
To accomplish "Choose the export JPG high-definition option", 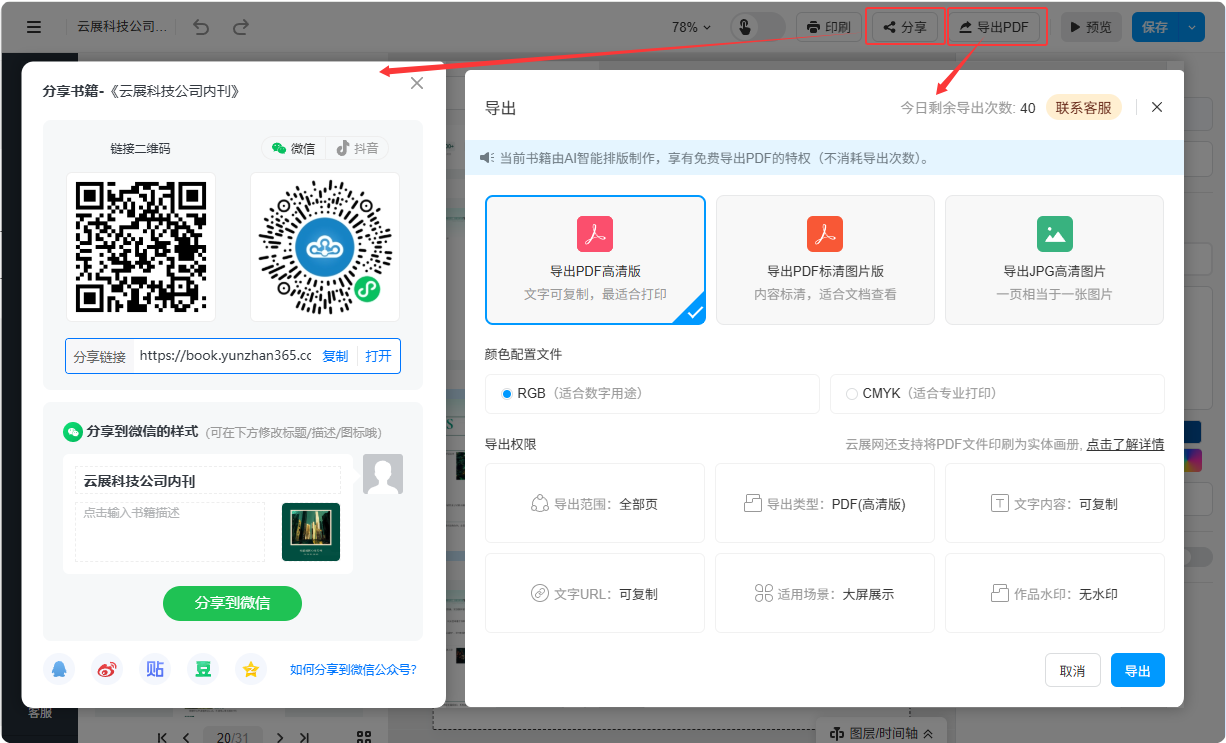I will 1054,260.
